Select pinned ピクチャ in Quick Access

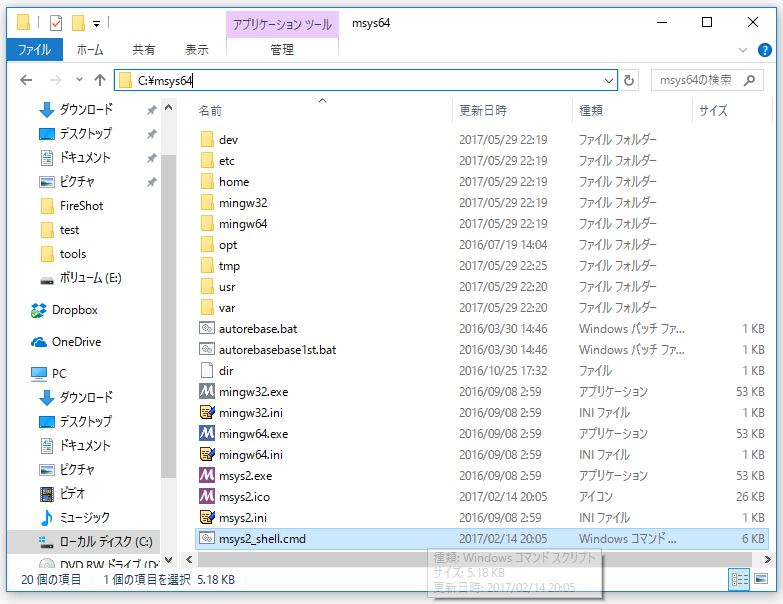coord(77,181)
